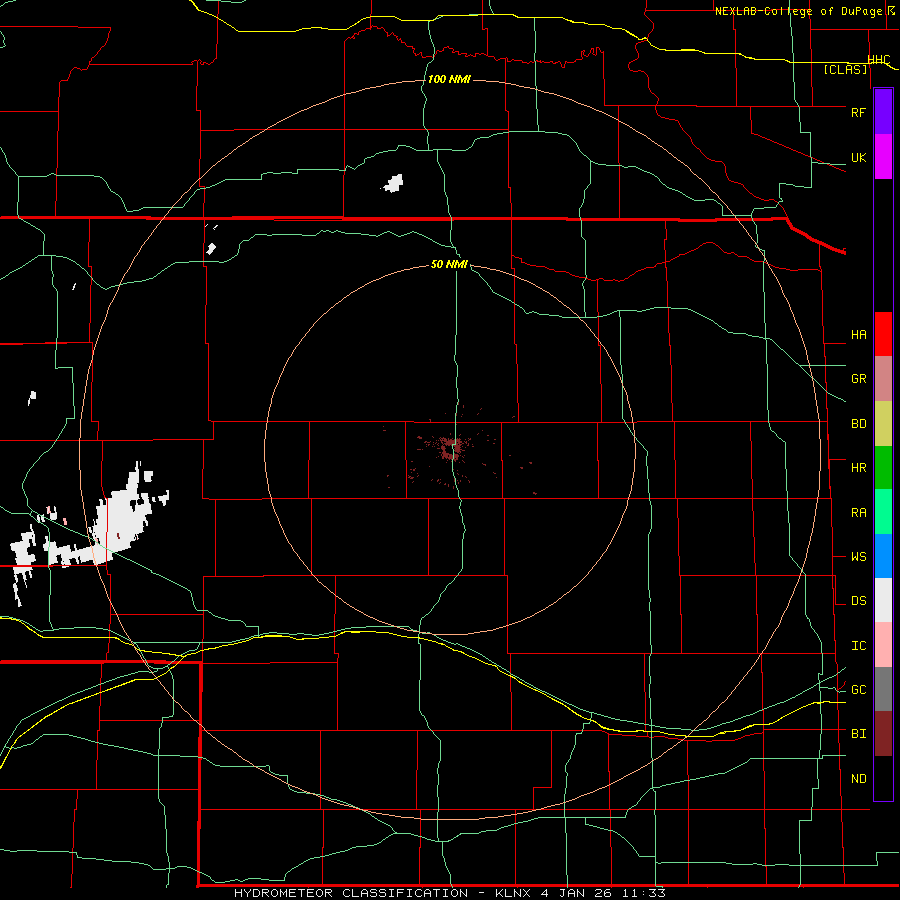The height and width of the screenshot is (900, 900).
Task: Click the IC legend label
Action: point(858,646)
